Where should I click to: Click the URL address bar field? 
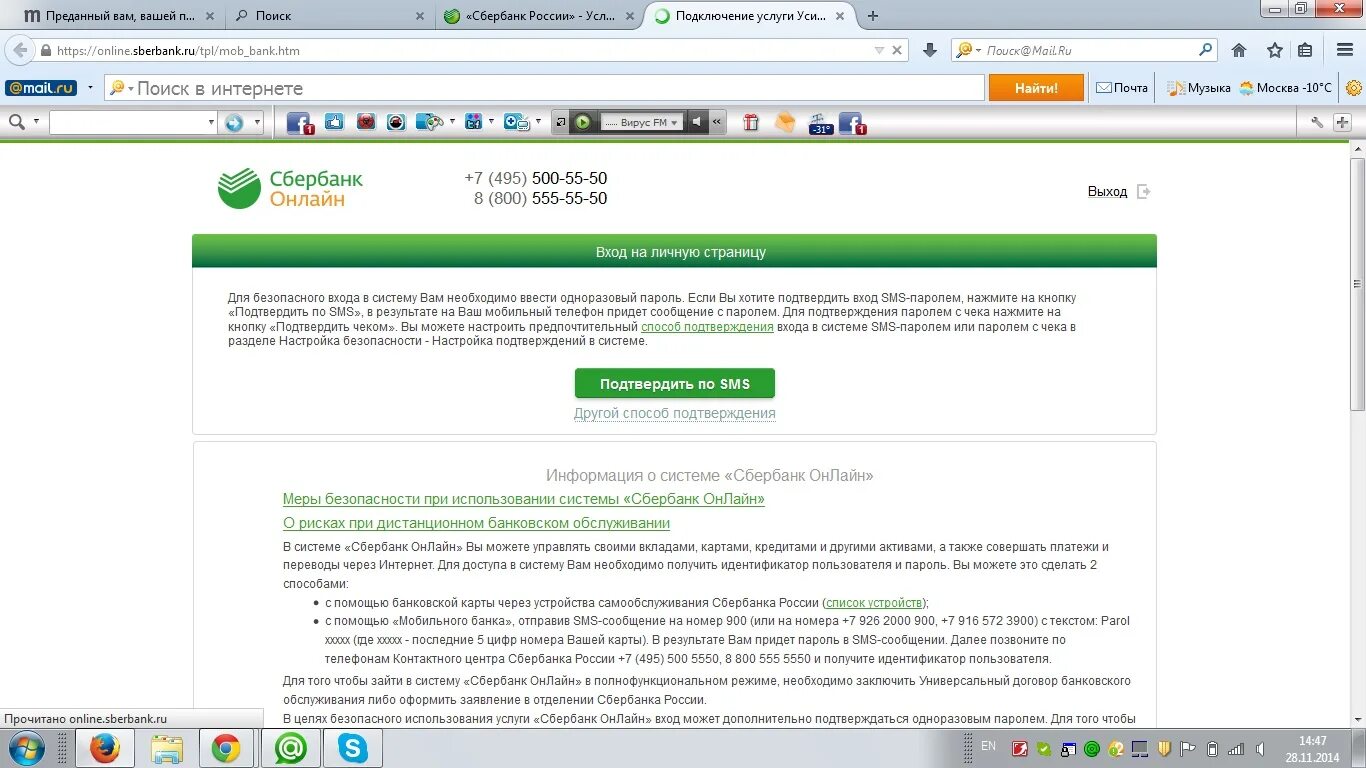(x=460, y=50)
